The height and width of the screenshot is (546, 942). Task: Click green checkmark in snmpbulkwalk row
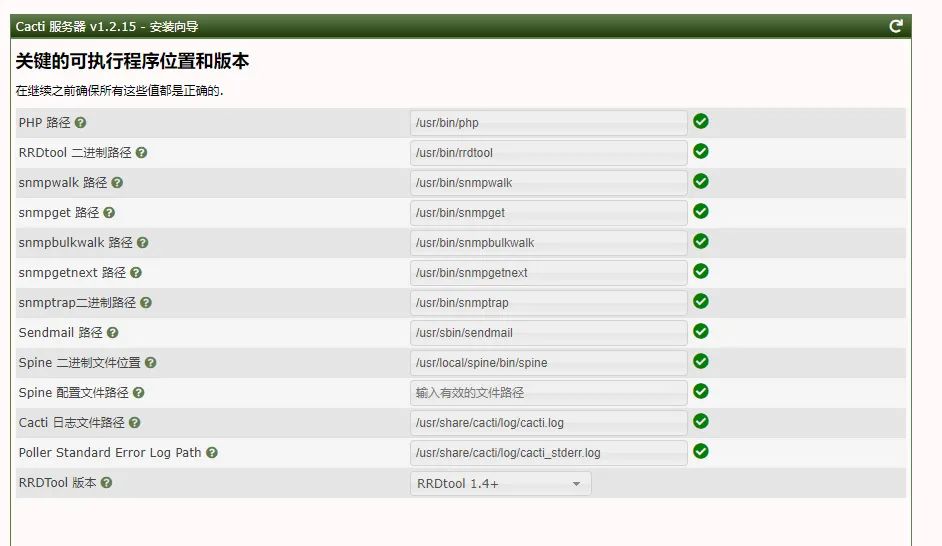tap(700, 241)
